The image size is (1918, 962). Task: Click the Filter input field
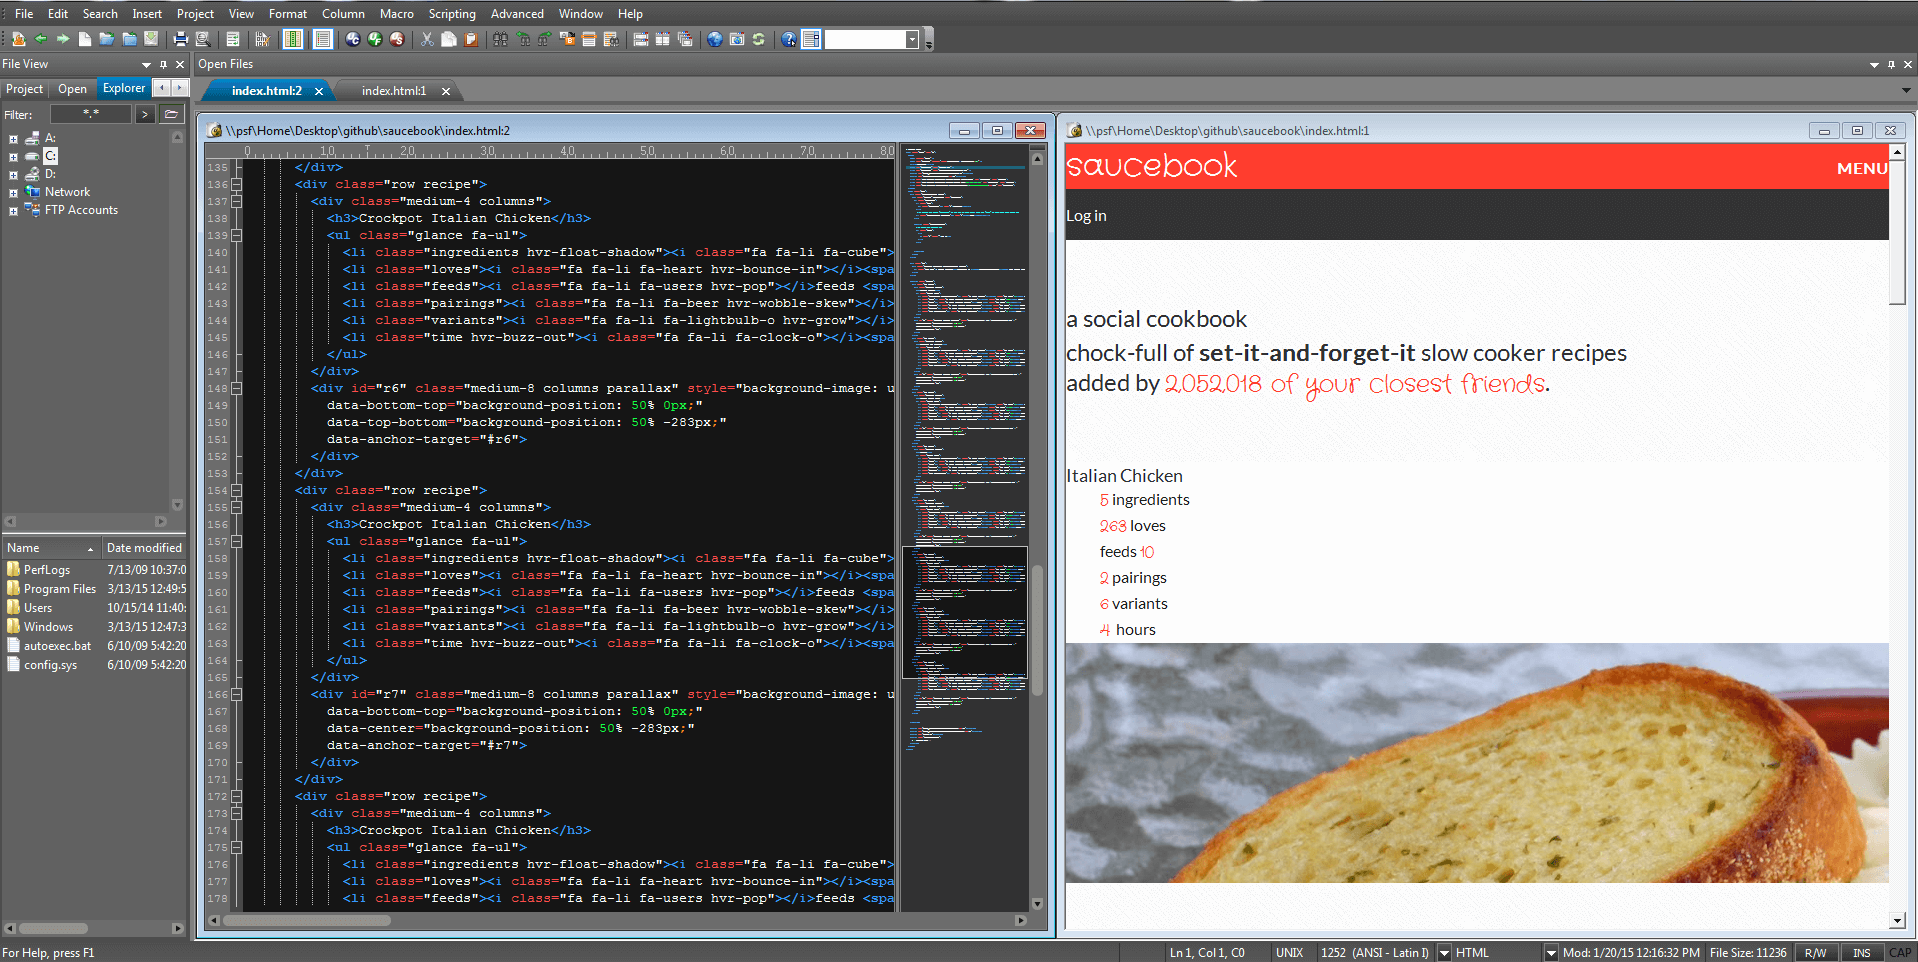tap(91, 115)
